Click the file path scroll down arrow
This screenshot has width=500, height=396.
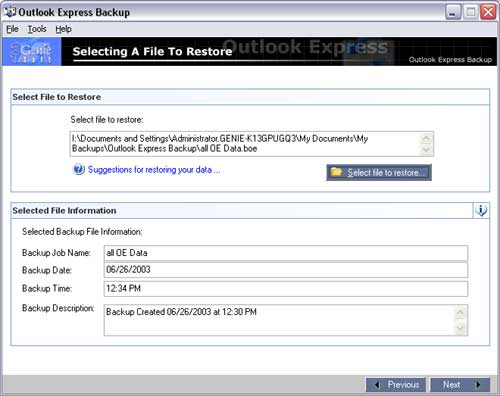coord(426,150)
